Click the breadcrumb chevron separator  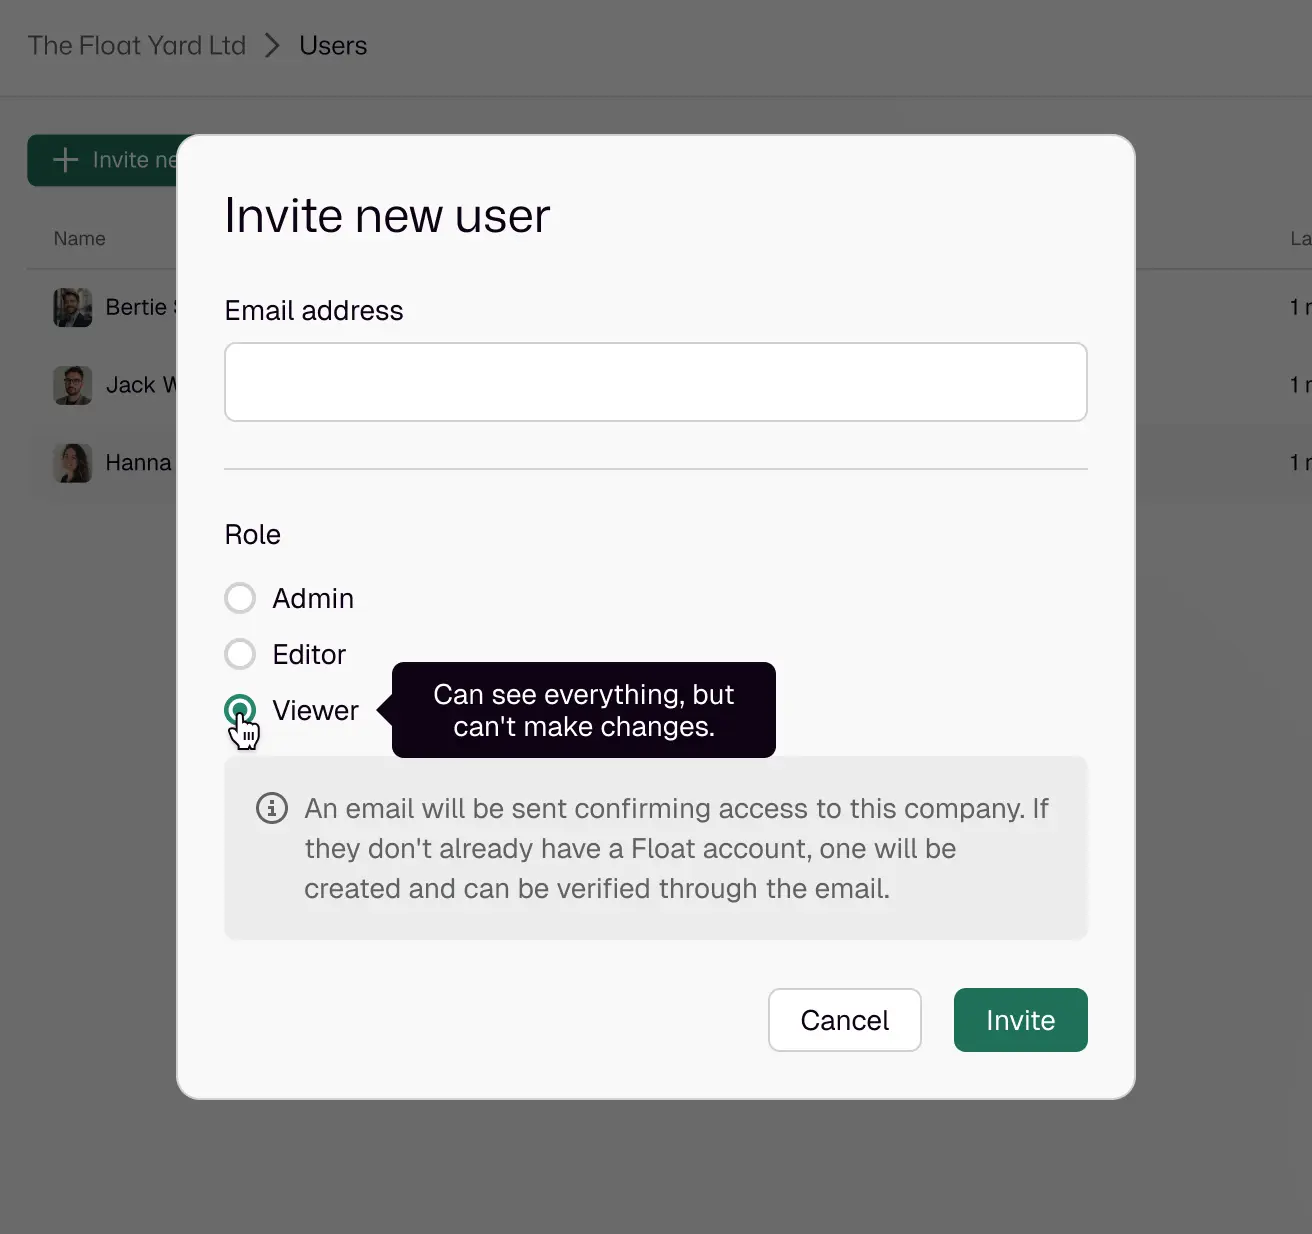coord(272,46)
